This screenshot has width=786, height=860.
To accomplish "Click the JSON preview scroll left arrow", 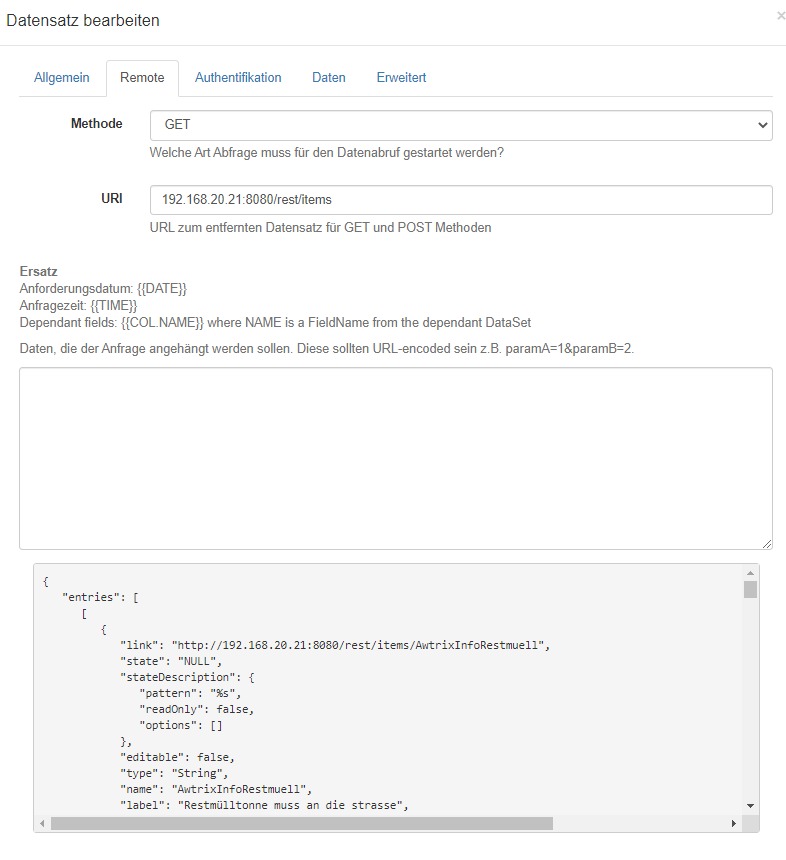I will [x=43, y=823].
